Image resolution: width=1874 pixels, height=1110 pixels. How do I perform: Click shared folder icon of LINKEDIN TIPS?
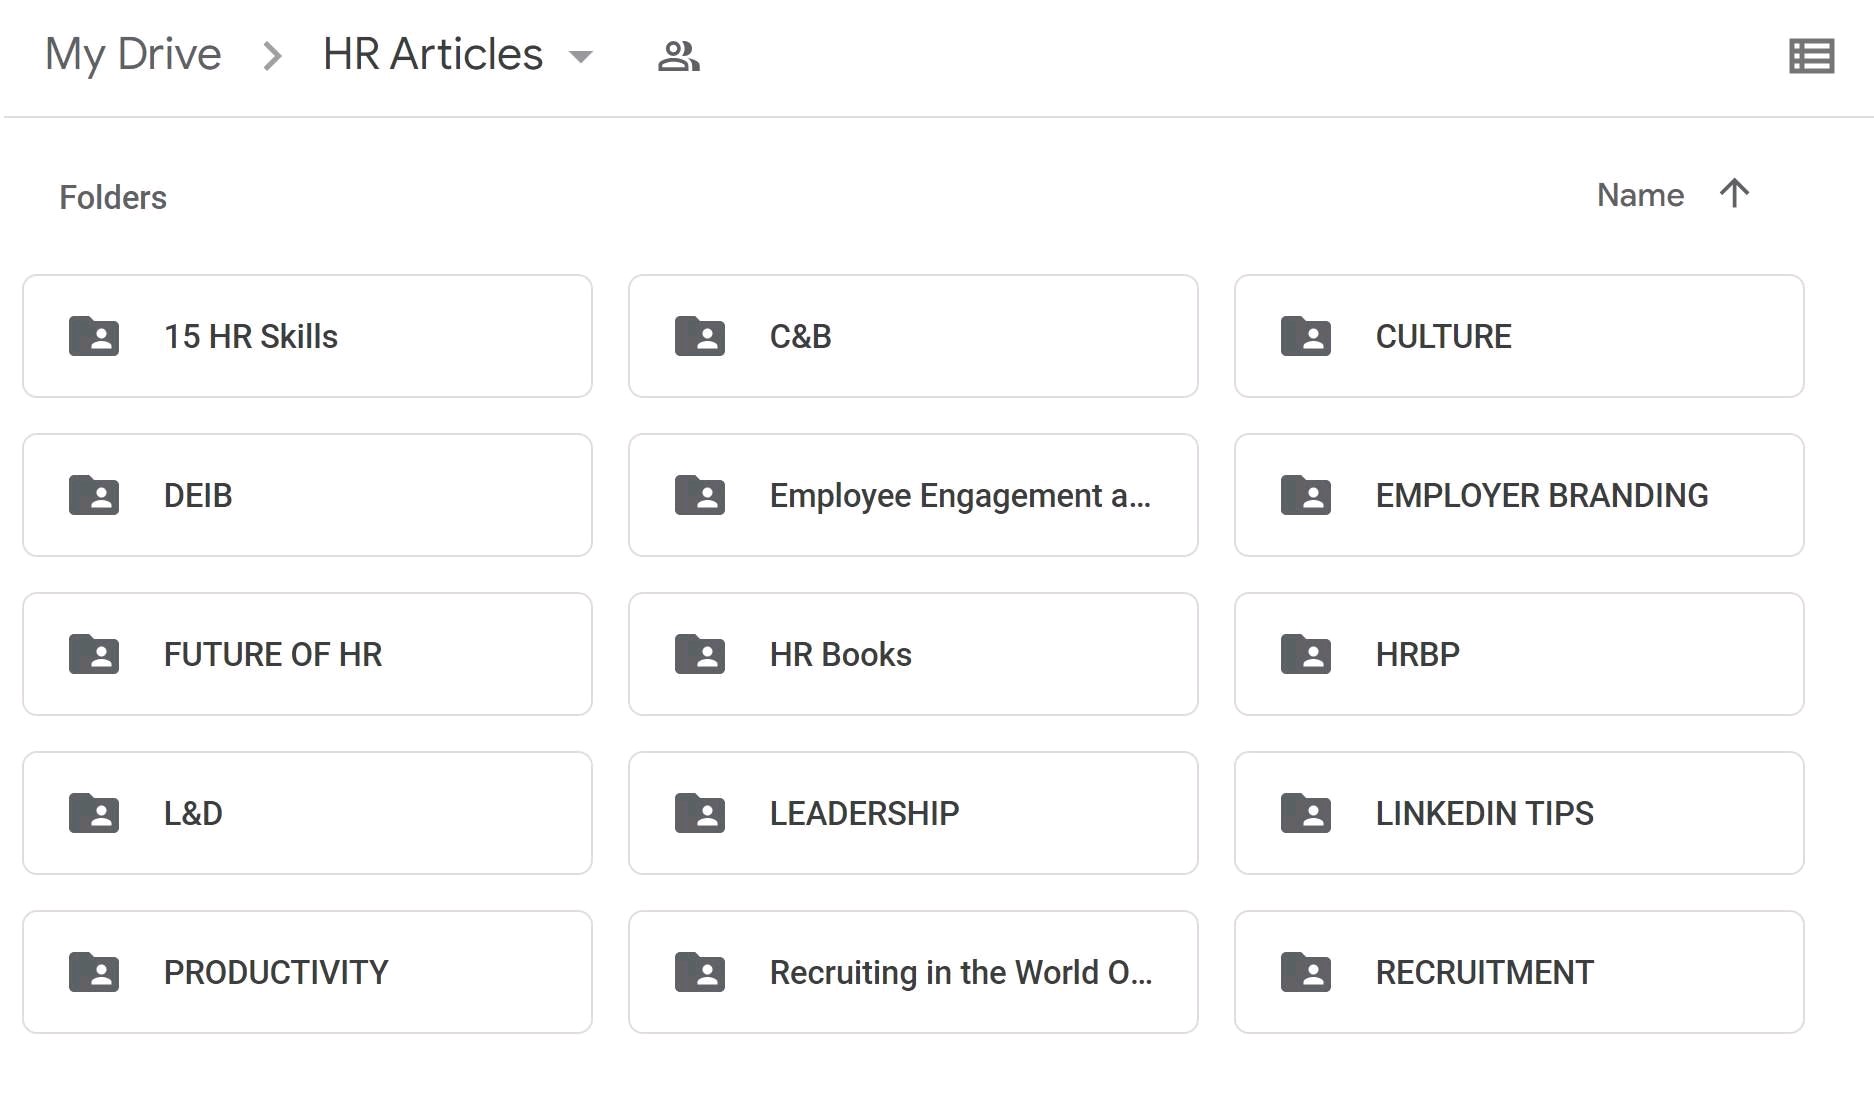(x=1306, y=813)
